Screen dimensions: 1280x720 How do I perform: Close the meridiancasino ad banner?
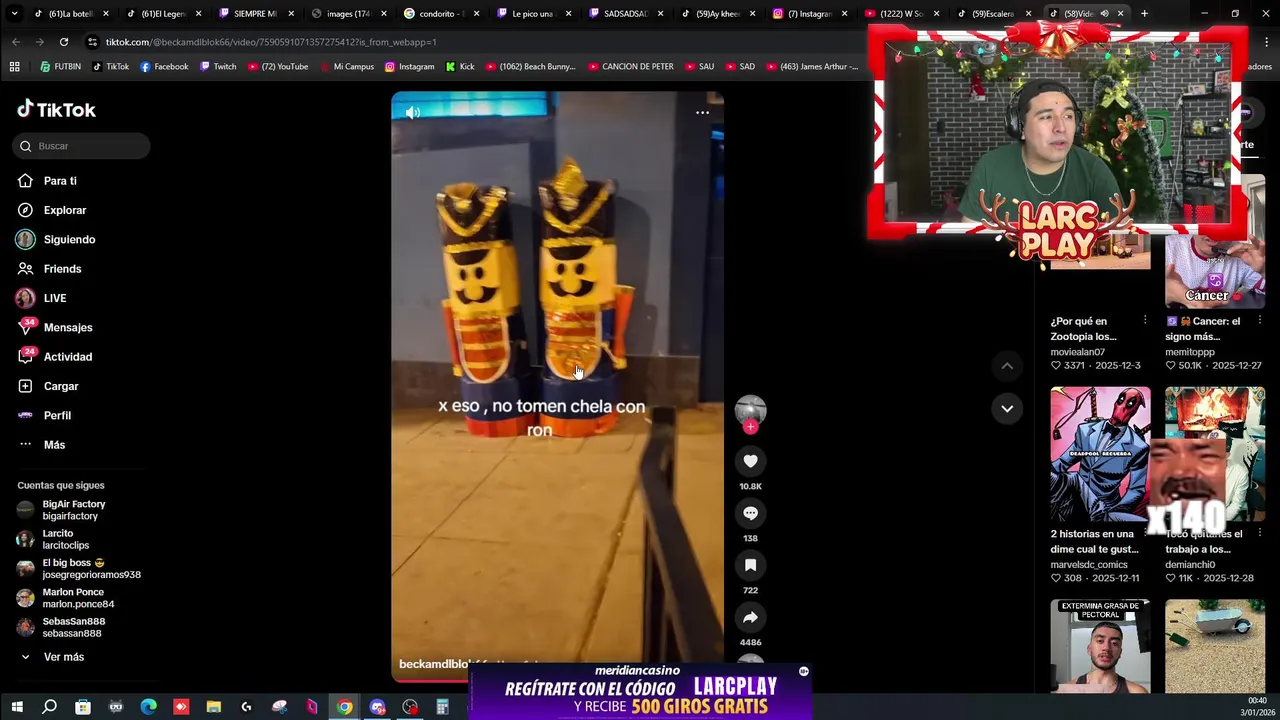803,671
